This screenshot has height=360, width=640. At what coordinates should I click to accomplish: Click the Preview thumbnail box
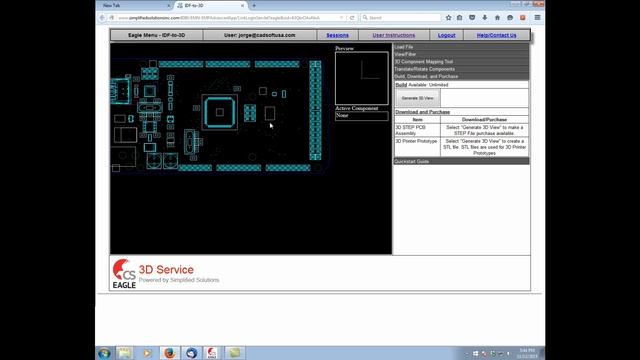362,78
